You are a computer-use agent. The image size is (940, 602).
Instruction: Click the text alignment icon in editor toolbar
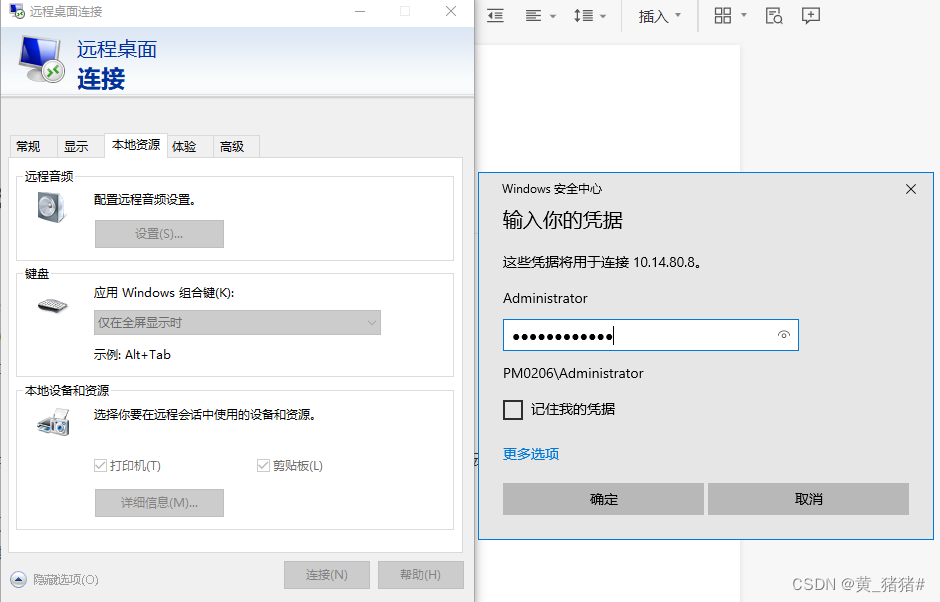tap(533, 16)
